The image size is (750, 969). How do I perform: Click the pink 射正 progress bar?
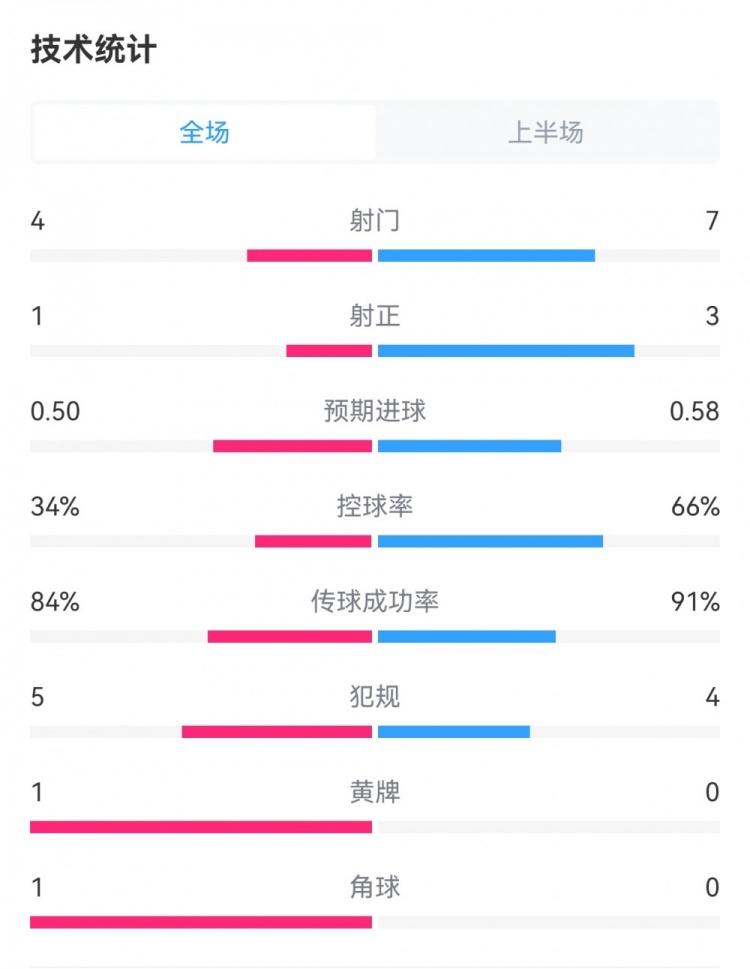tap(329, 351)
